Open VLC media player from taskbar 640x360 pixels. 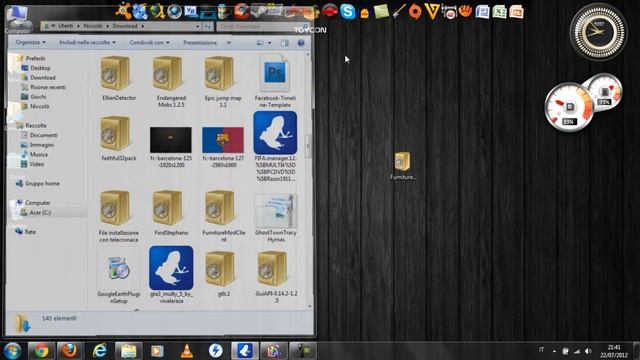(x=187, y=351)
